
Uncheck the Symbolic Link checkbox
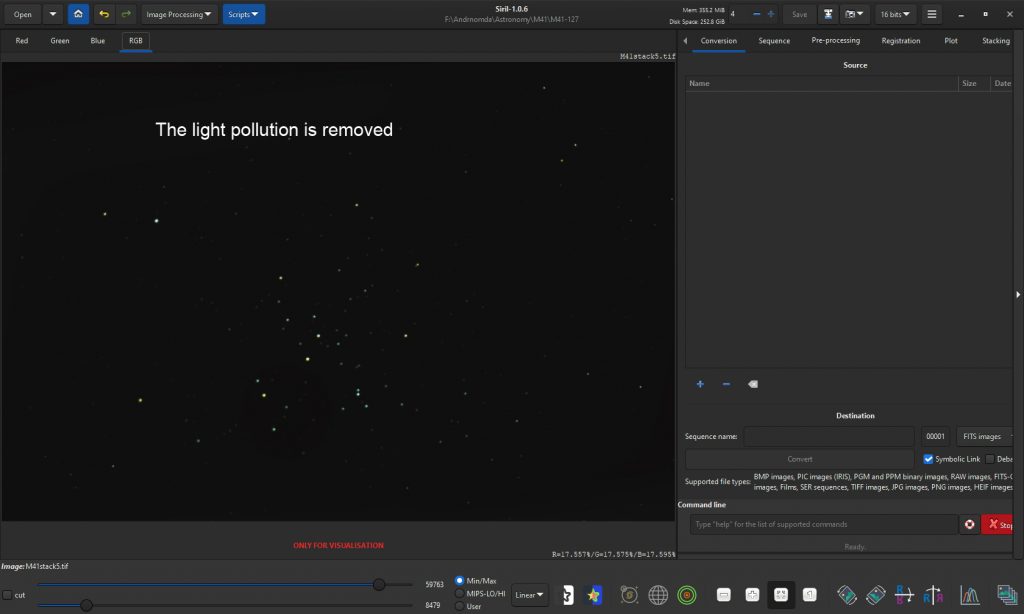click(x=928, y=459)
